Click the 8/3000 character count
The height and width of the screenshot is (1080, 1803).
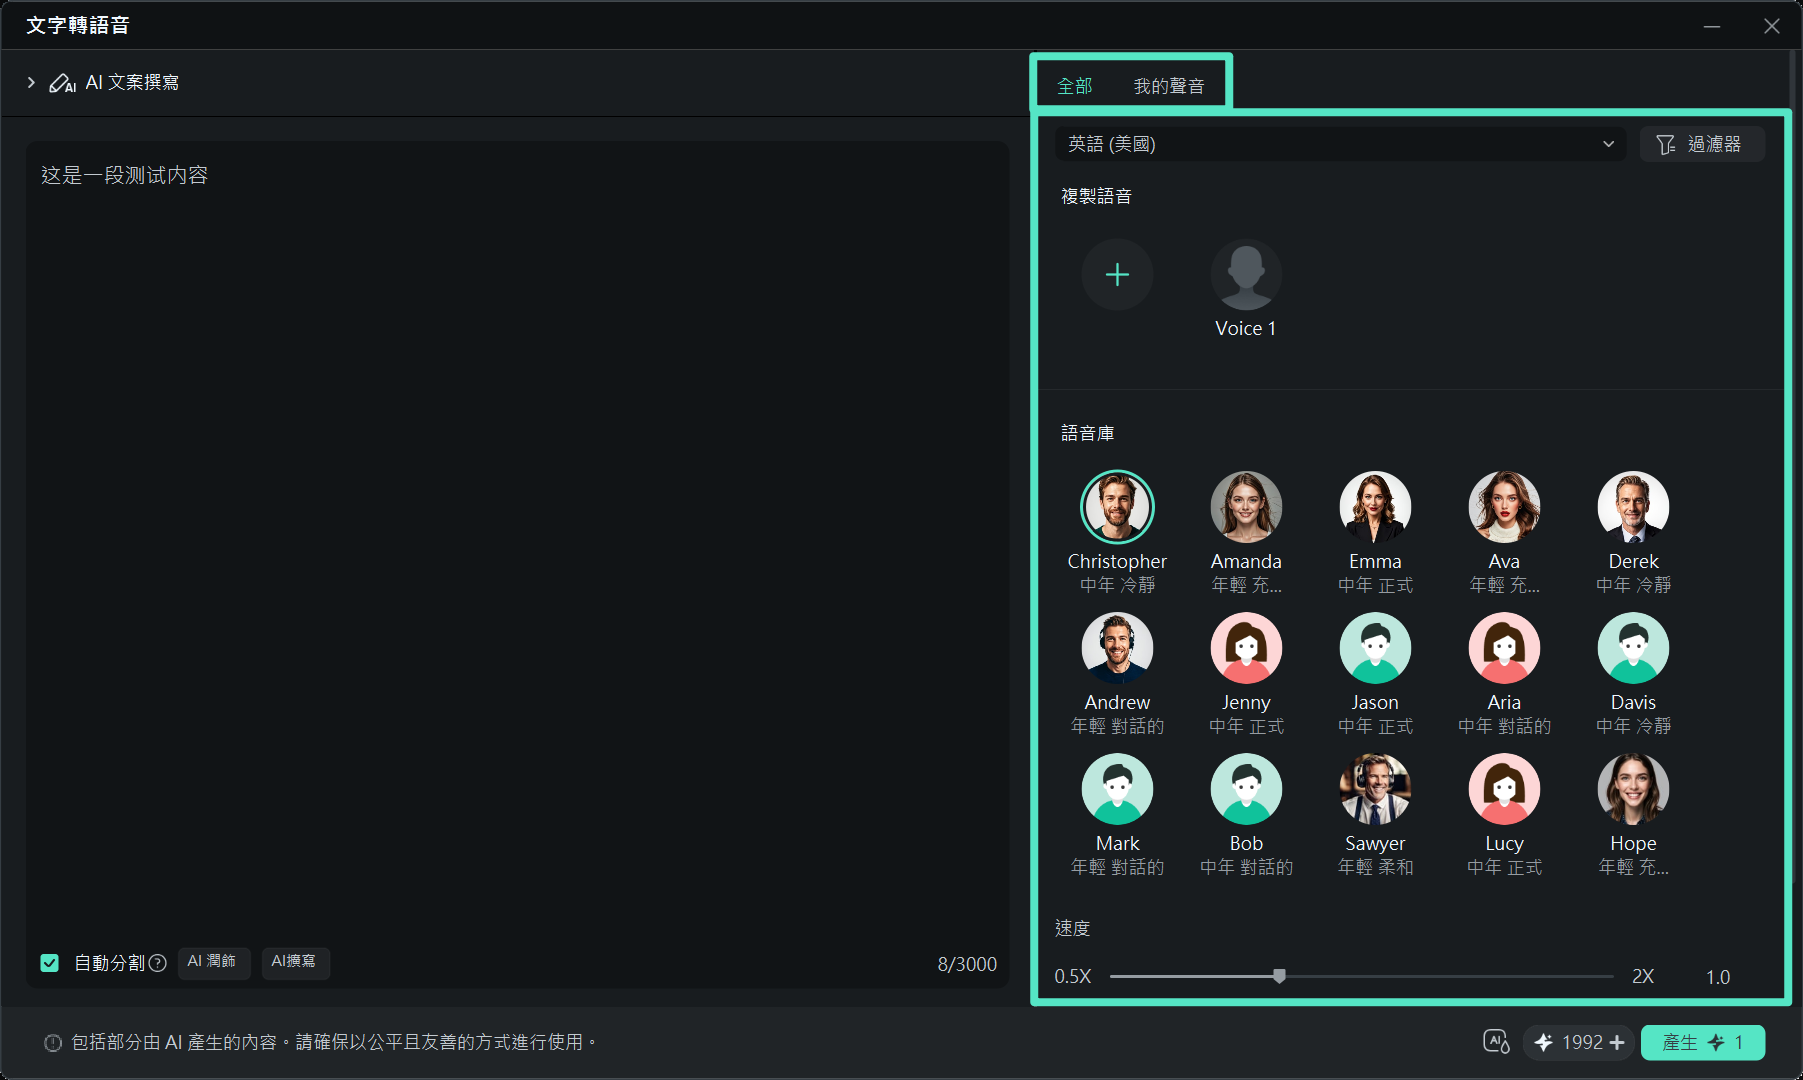coord(967,964)
